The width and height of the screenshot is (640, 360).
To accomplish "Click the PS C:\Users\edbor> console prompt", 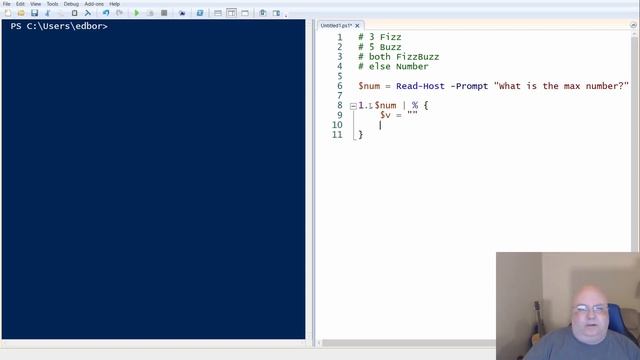I will coord(59,26).
